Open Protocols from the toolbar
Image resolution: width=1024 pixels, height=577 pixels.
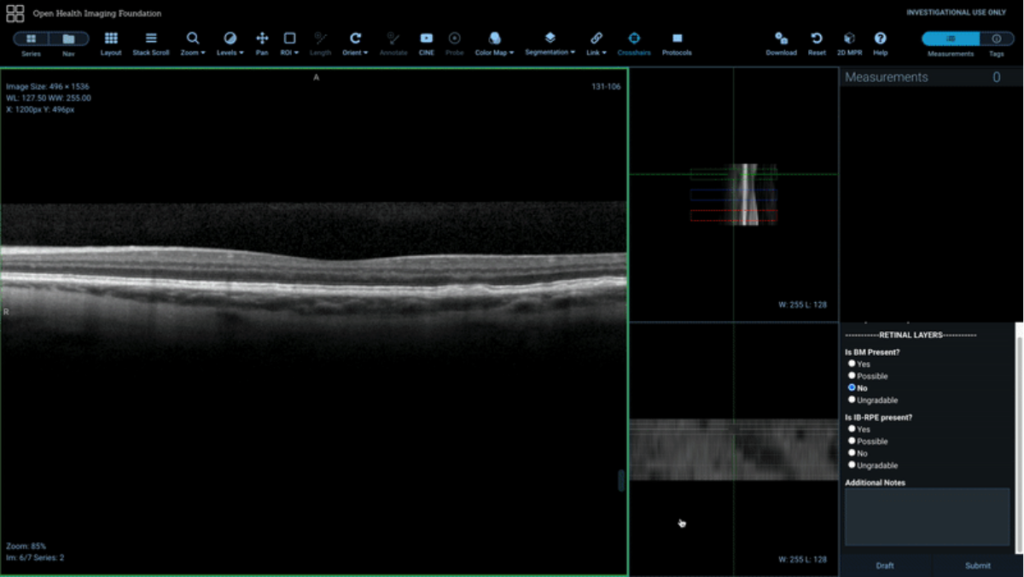pyautogui.click(x=677, y=40)
